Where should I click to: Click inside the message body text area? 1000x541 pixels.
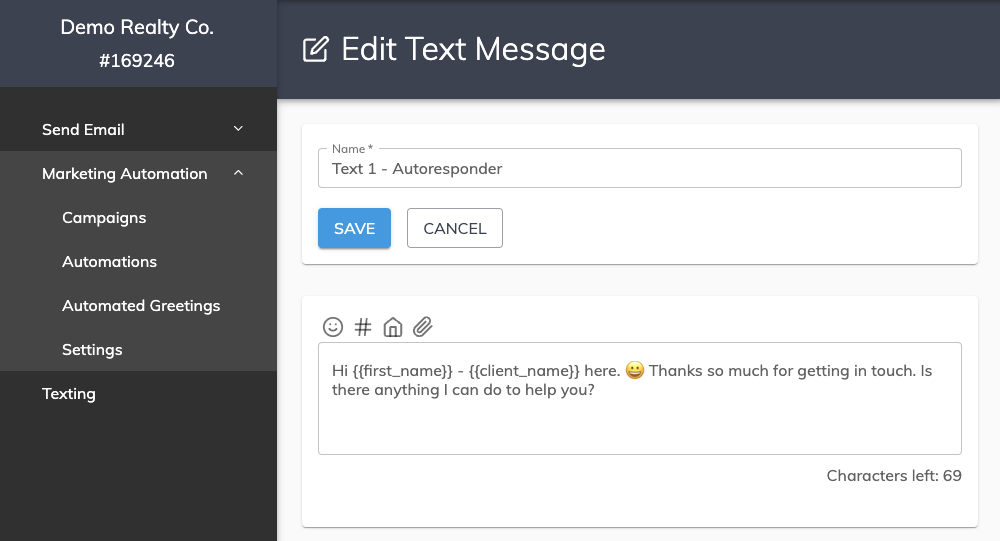(640, 399)
